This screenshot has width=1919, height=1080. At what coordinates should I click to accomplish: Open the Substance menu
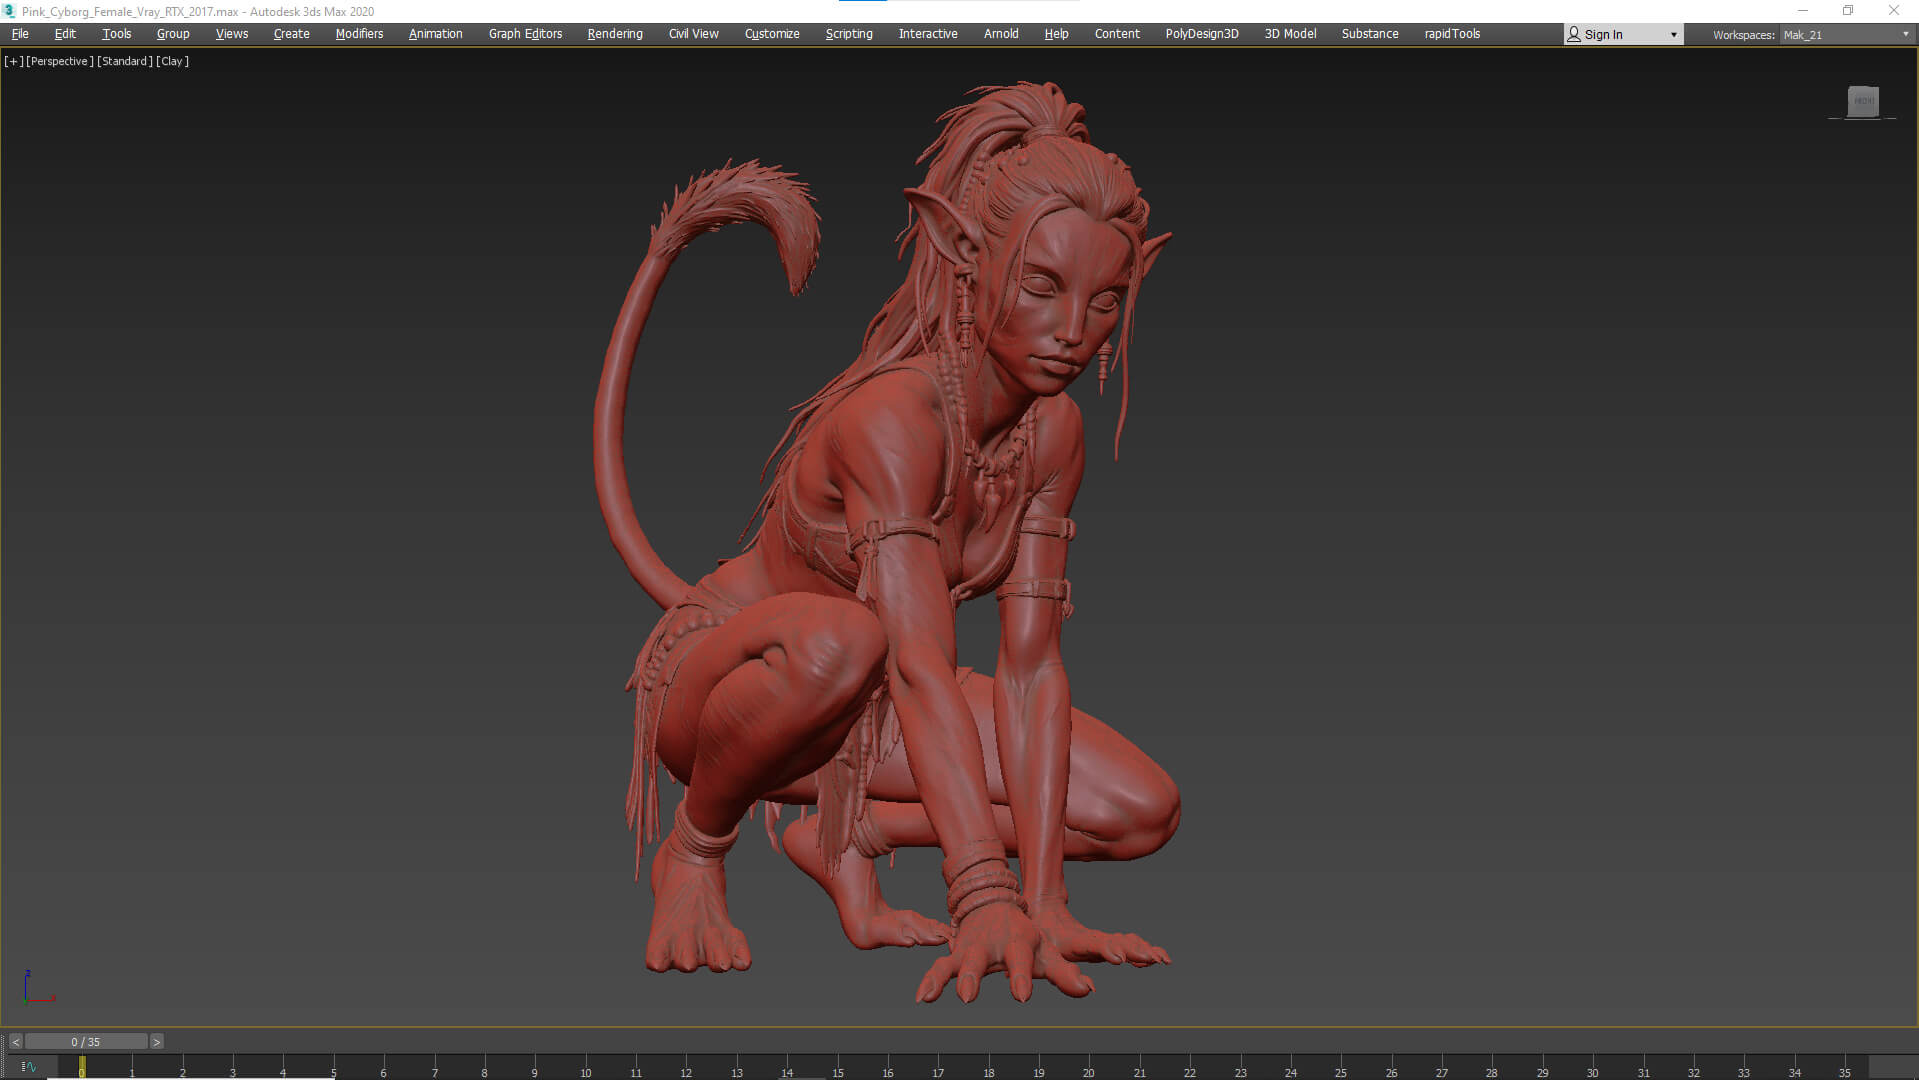1370,34
